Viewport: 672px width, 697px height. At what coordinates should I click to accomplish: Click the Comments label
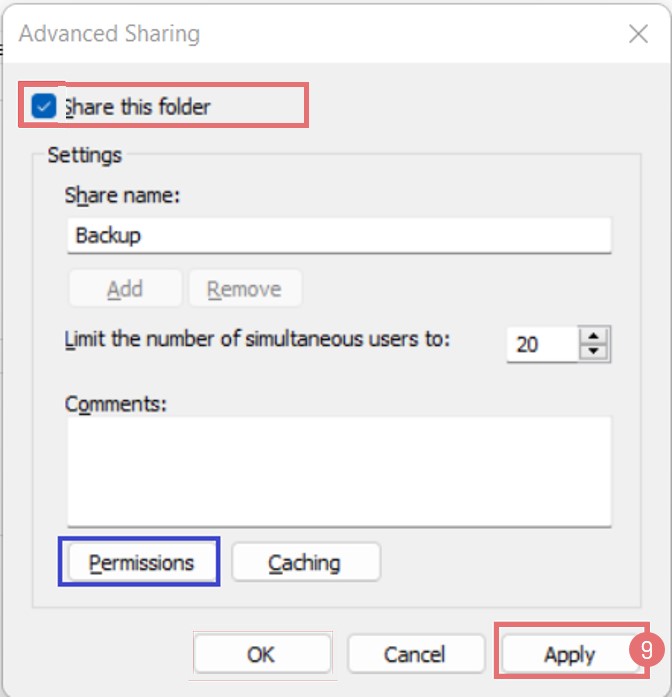point(116,404)
